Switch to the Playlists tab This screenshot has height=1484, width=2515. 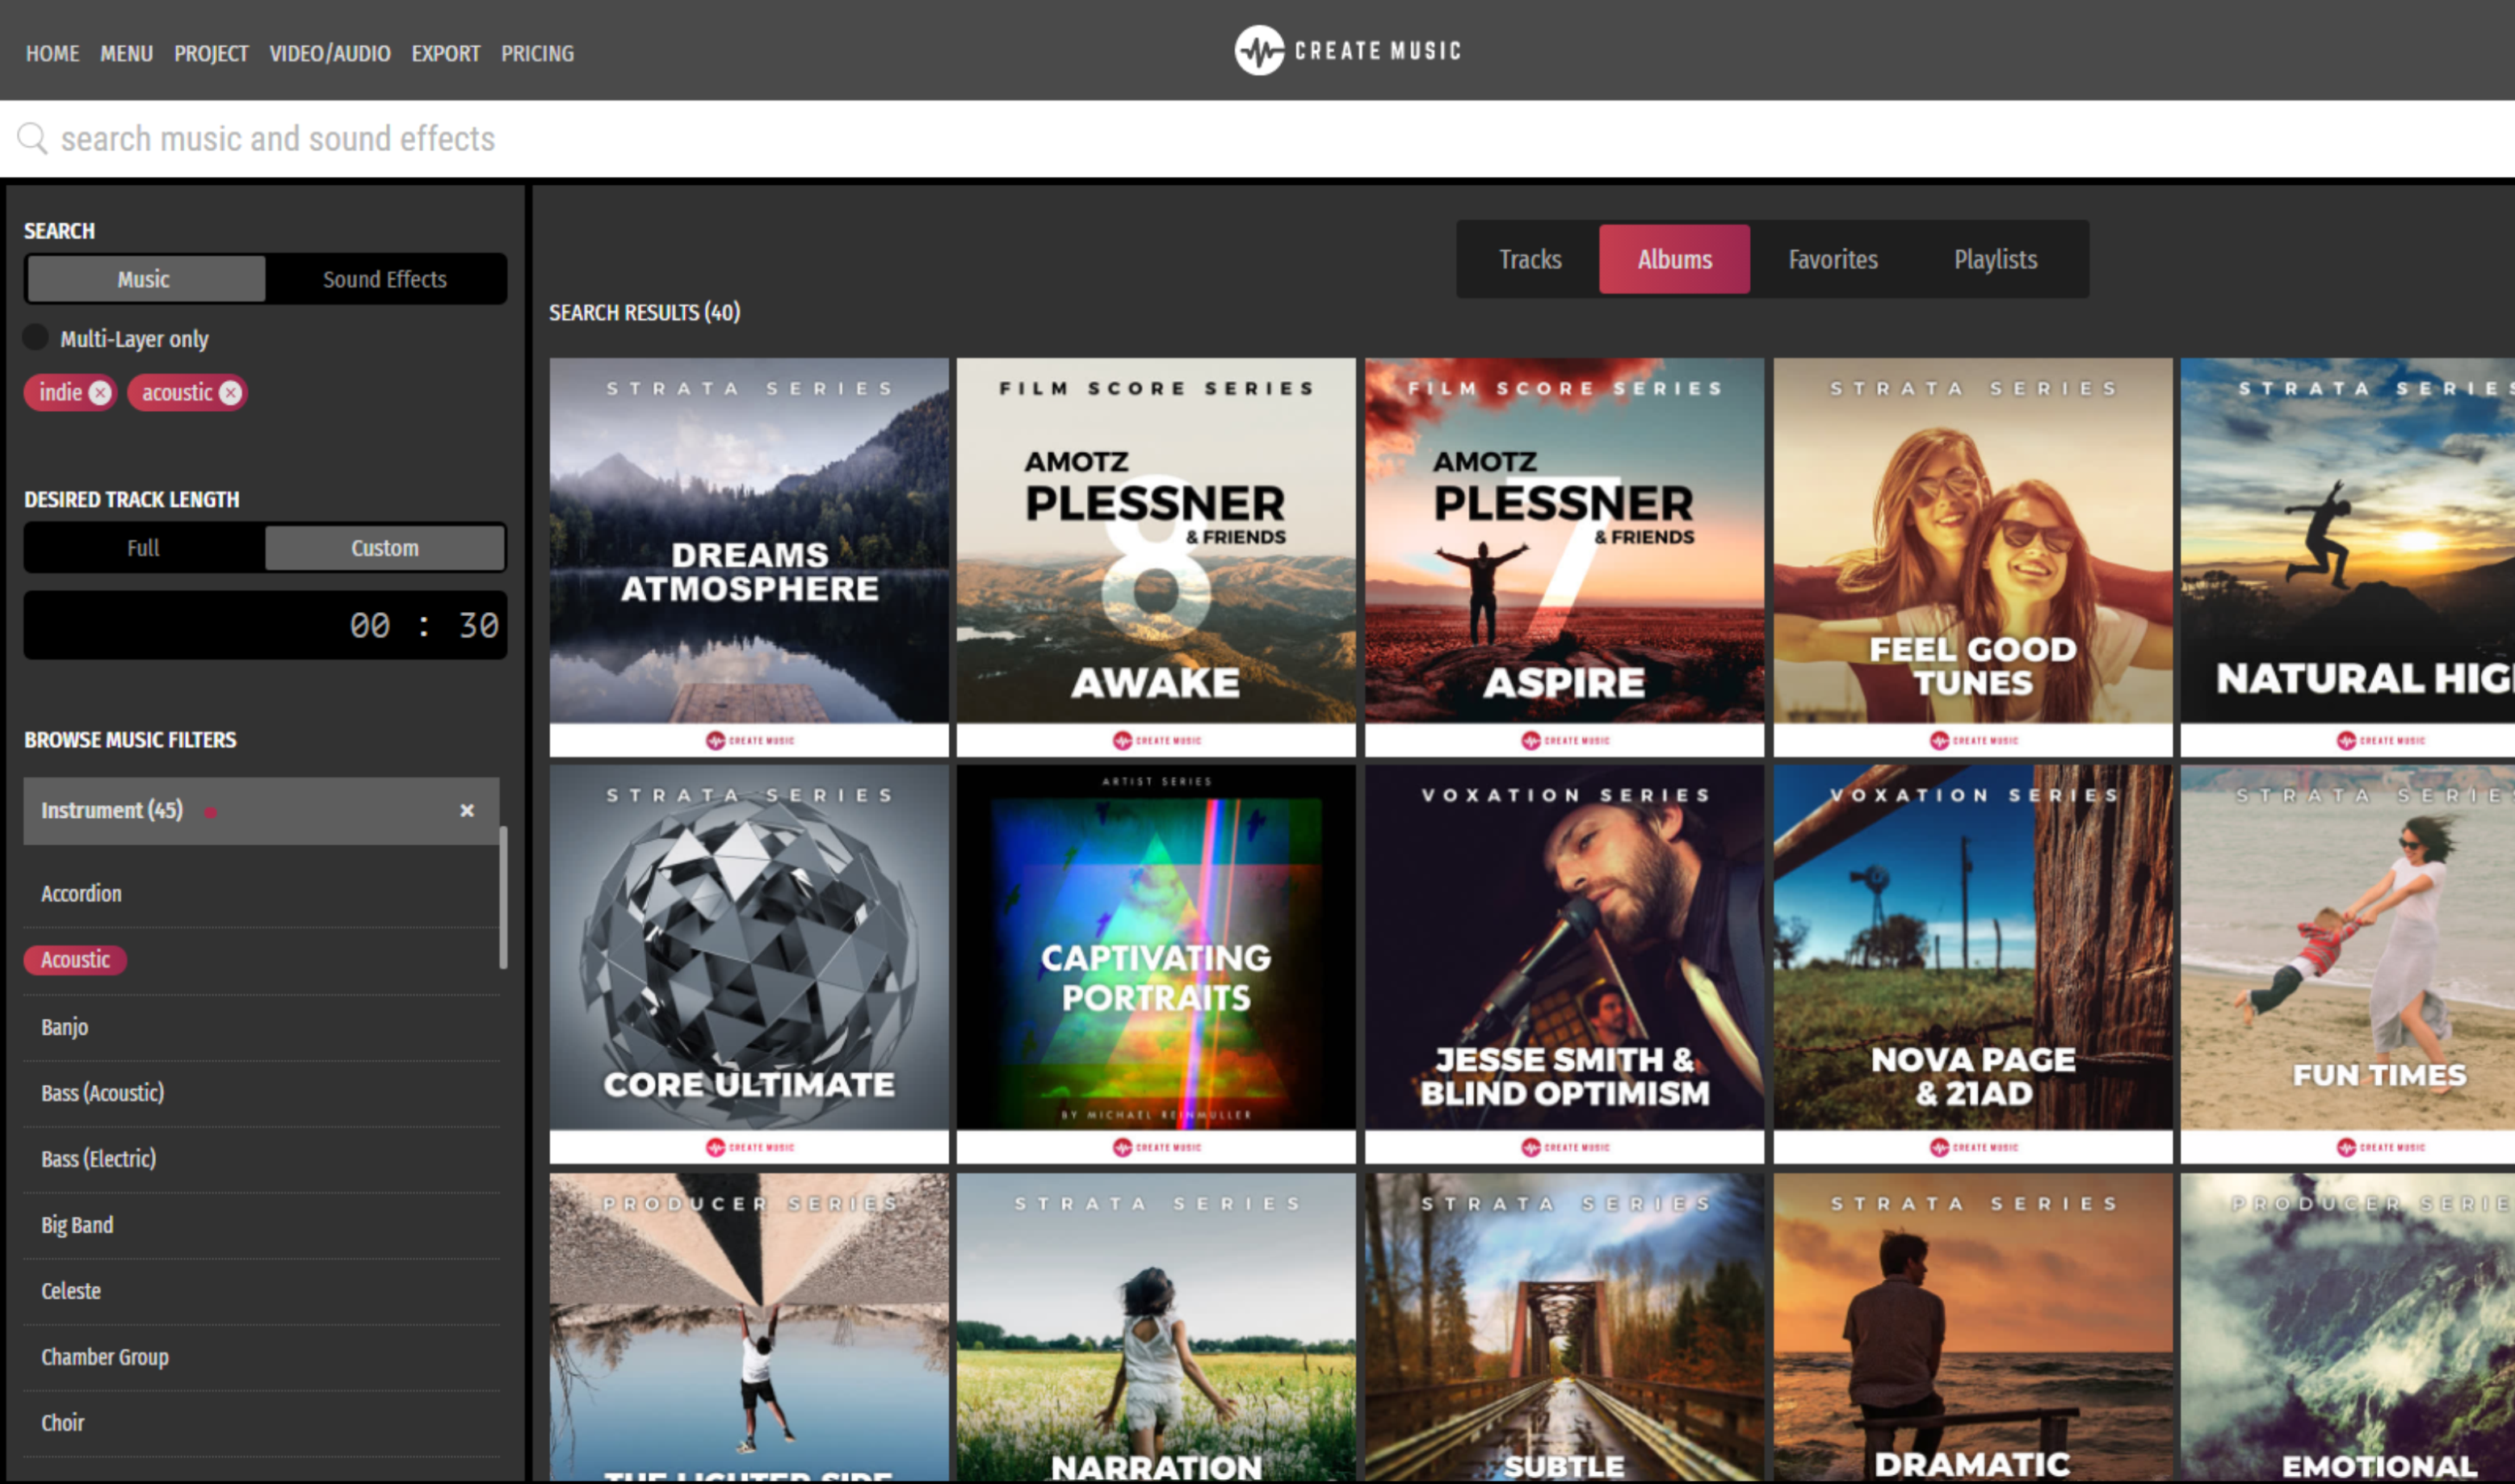(1995, 260)
